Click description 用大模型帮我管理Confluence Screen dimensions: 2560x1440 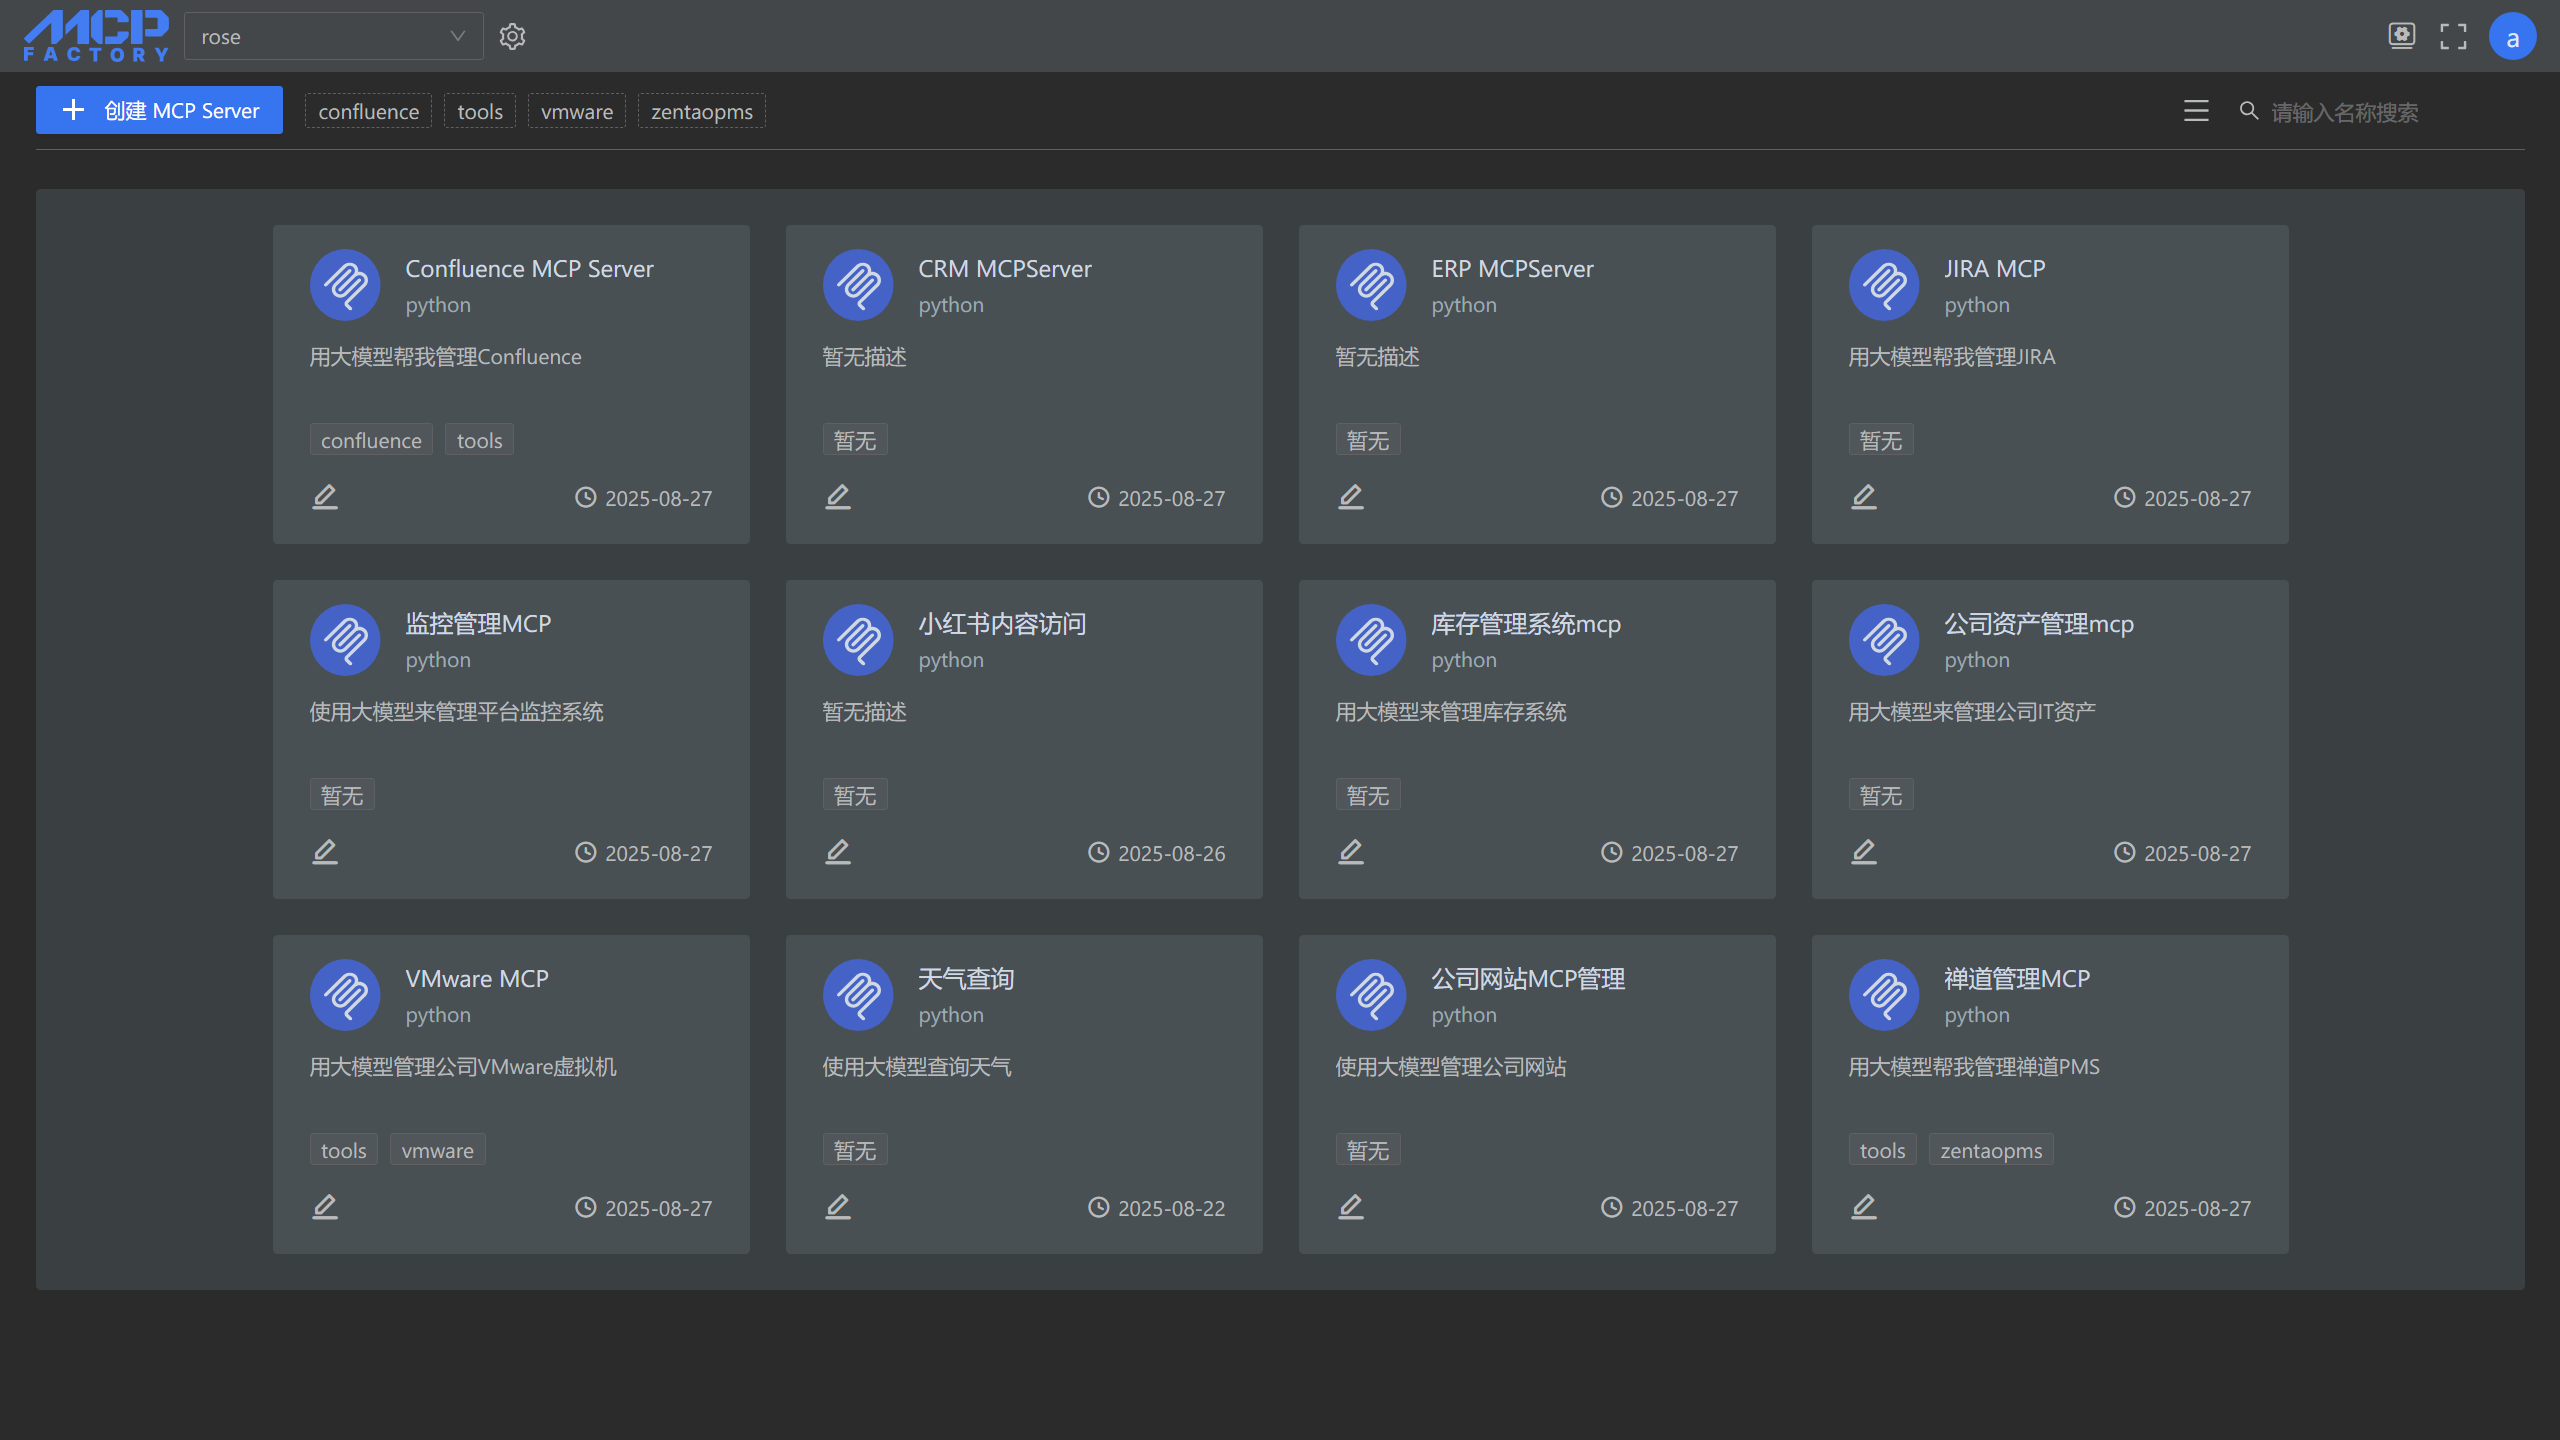pos(446,357)
